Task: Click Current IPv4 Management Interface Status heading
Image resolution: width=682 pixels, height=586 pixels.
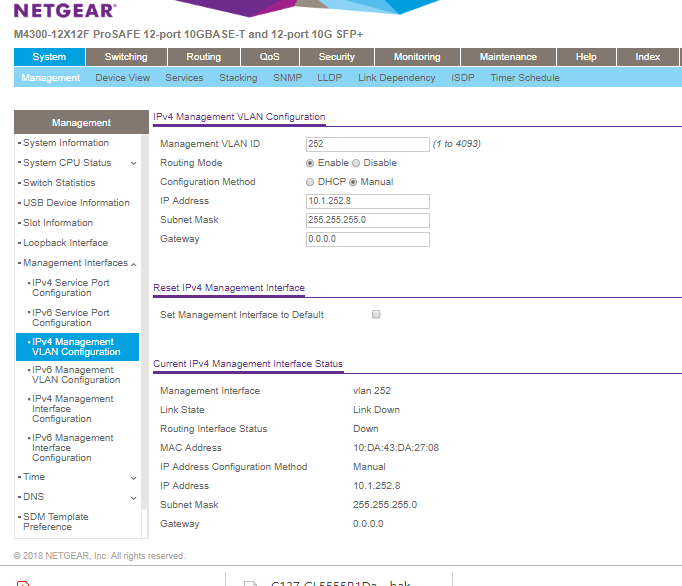Action: tap(248, 364)
